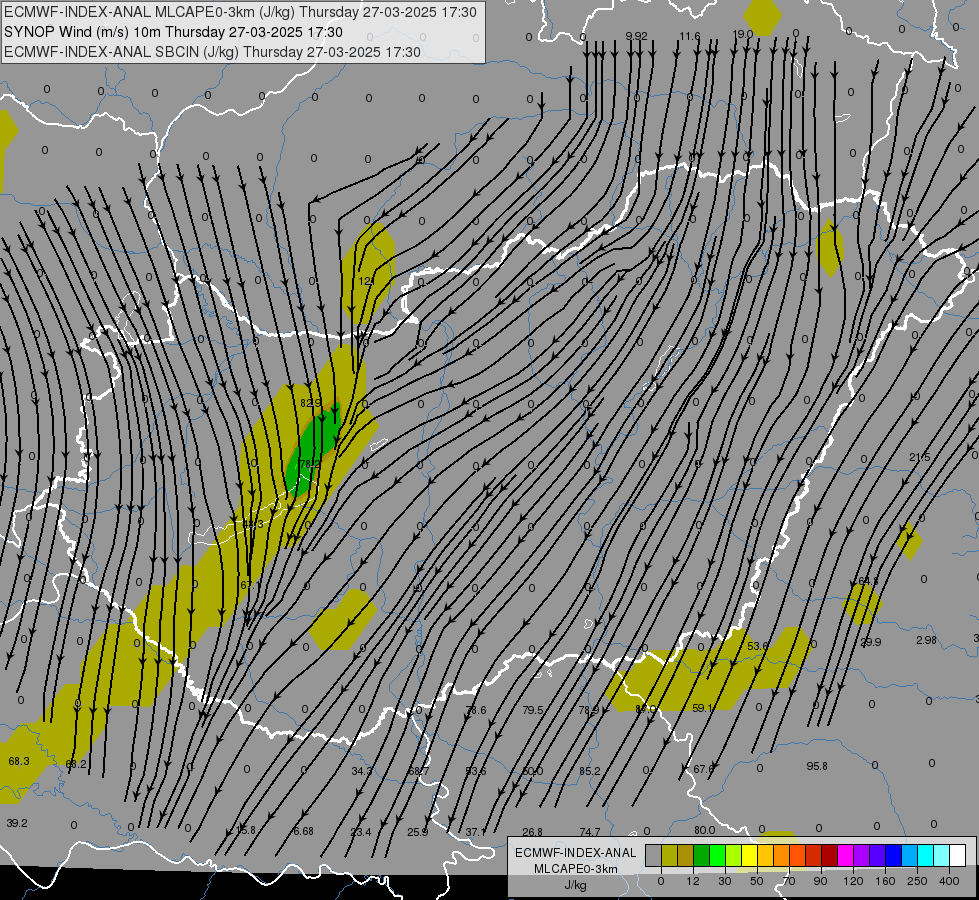979x900 pixels.
Task: Pick the dark red legend swatch
Action: point(829,855)
